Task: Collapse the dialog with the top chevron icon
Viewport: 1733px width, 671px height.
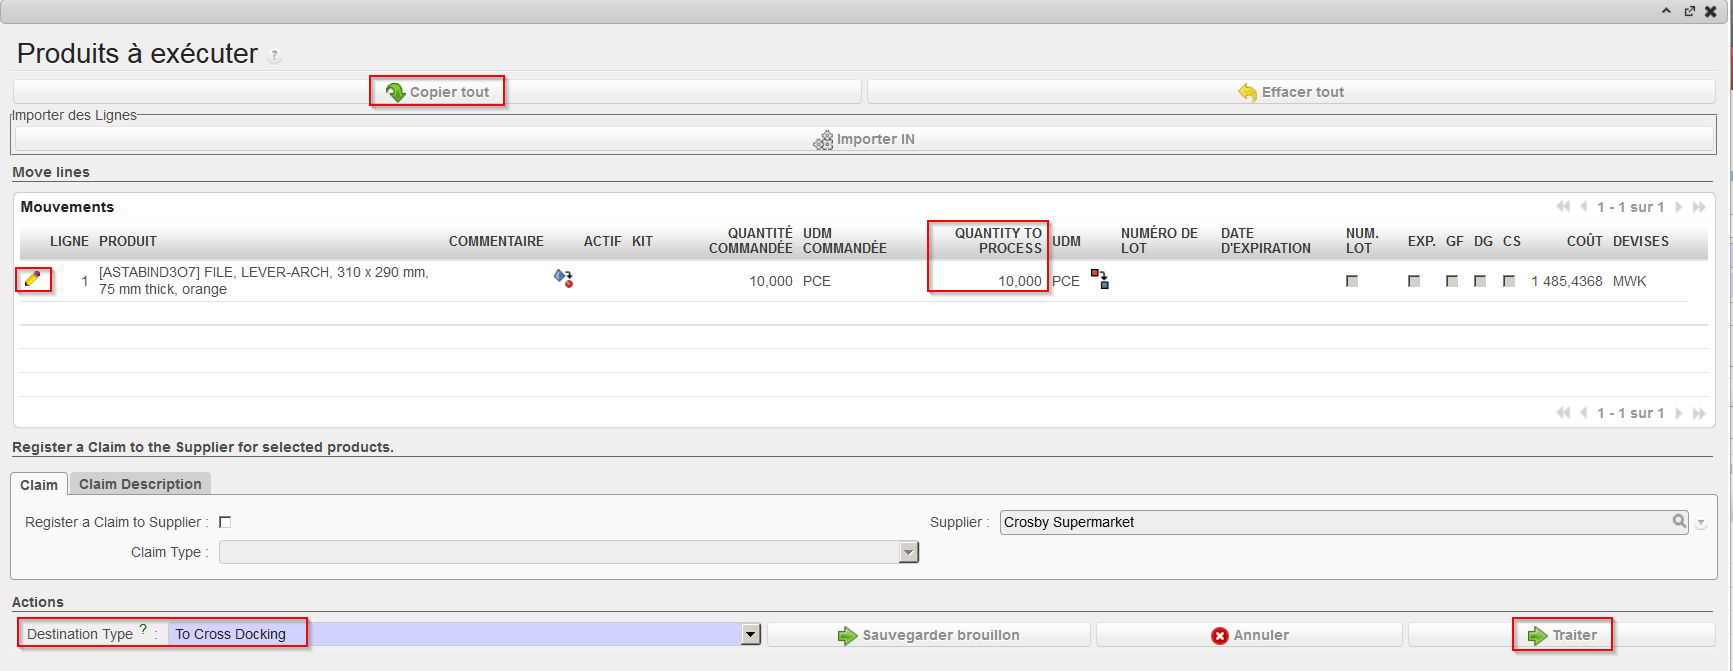Action: 1666,11
